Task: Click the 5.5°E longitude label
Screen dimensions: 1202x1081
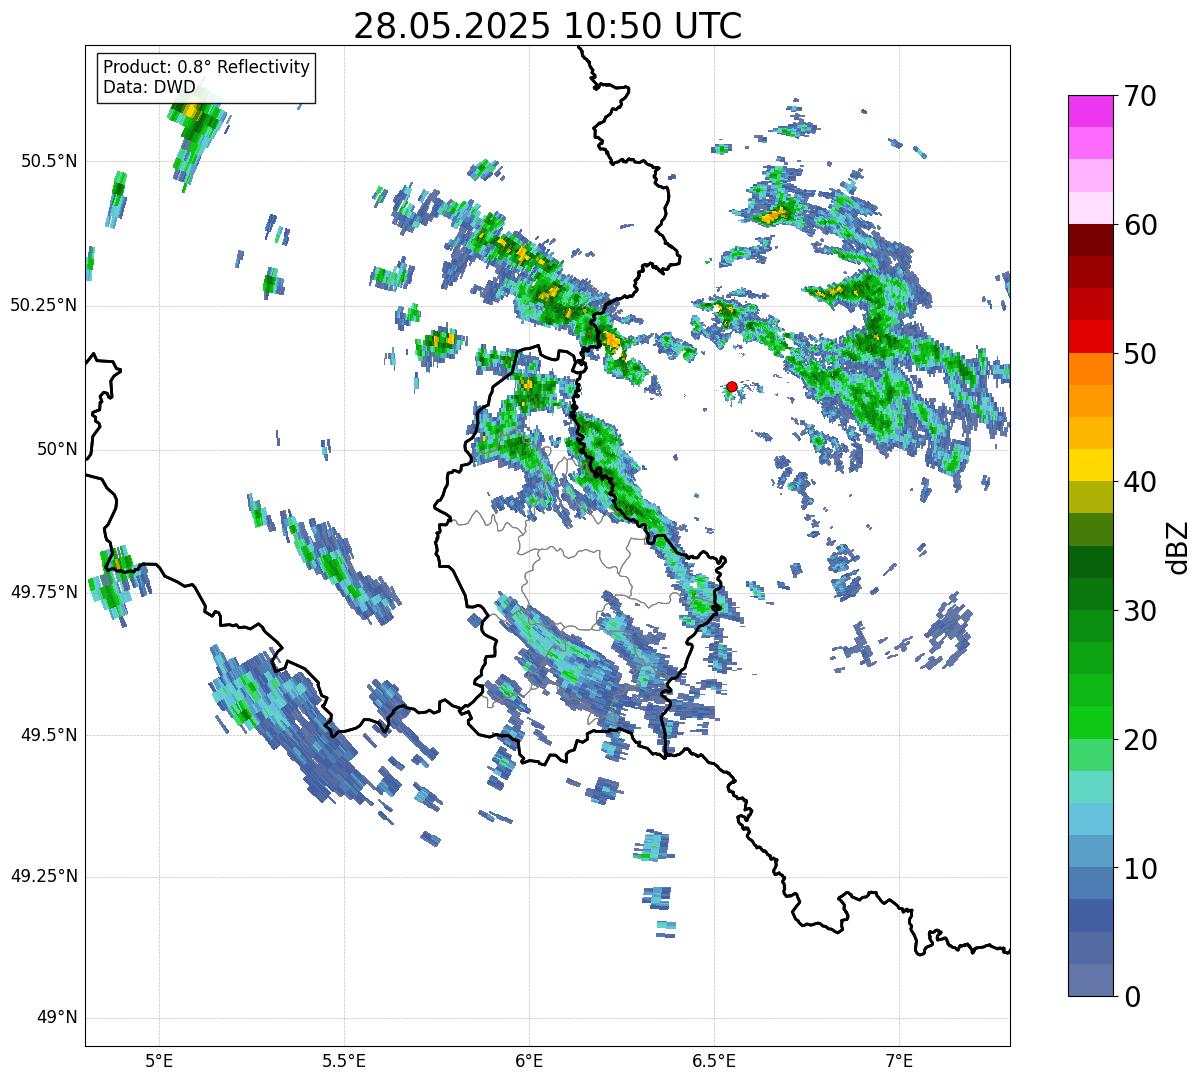Action: coord(344,1060)
